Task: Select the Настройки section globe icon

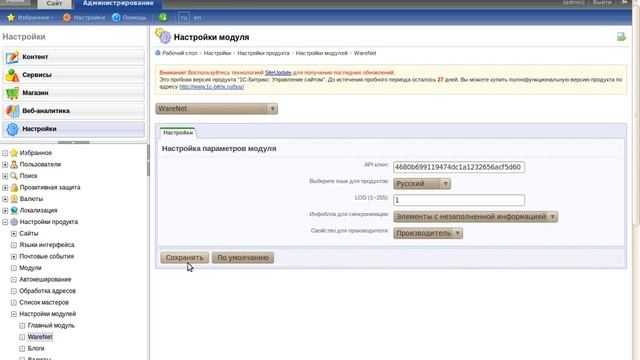Action: pos(12,129)
